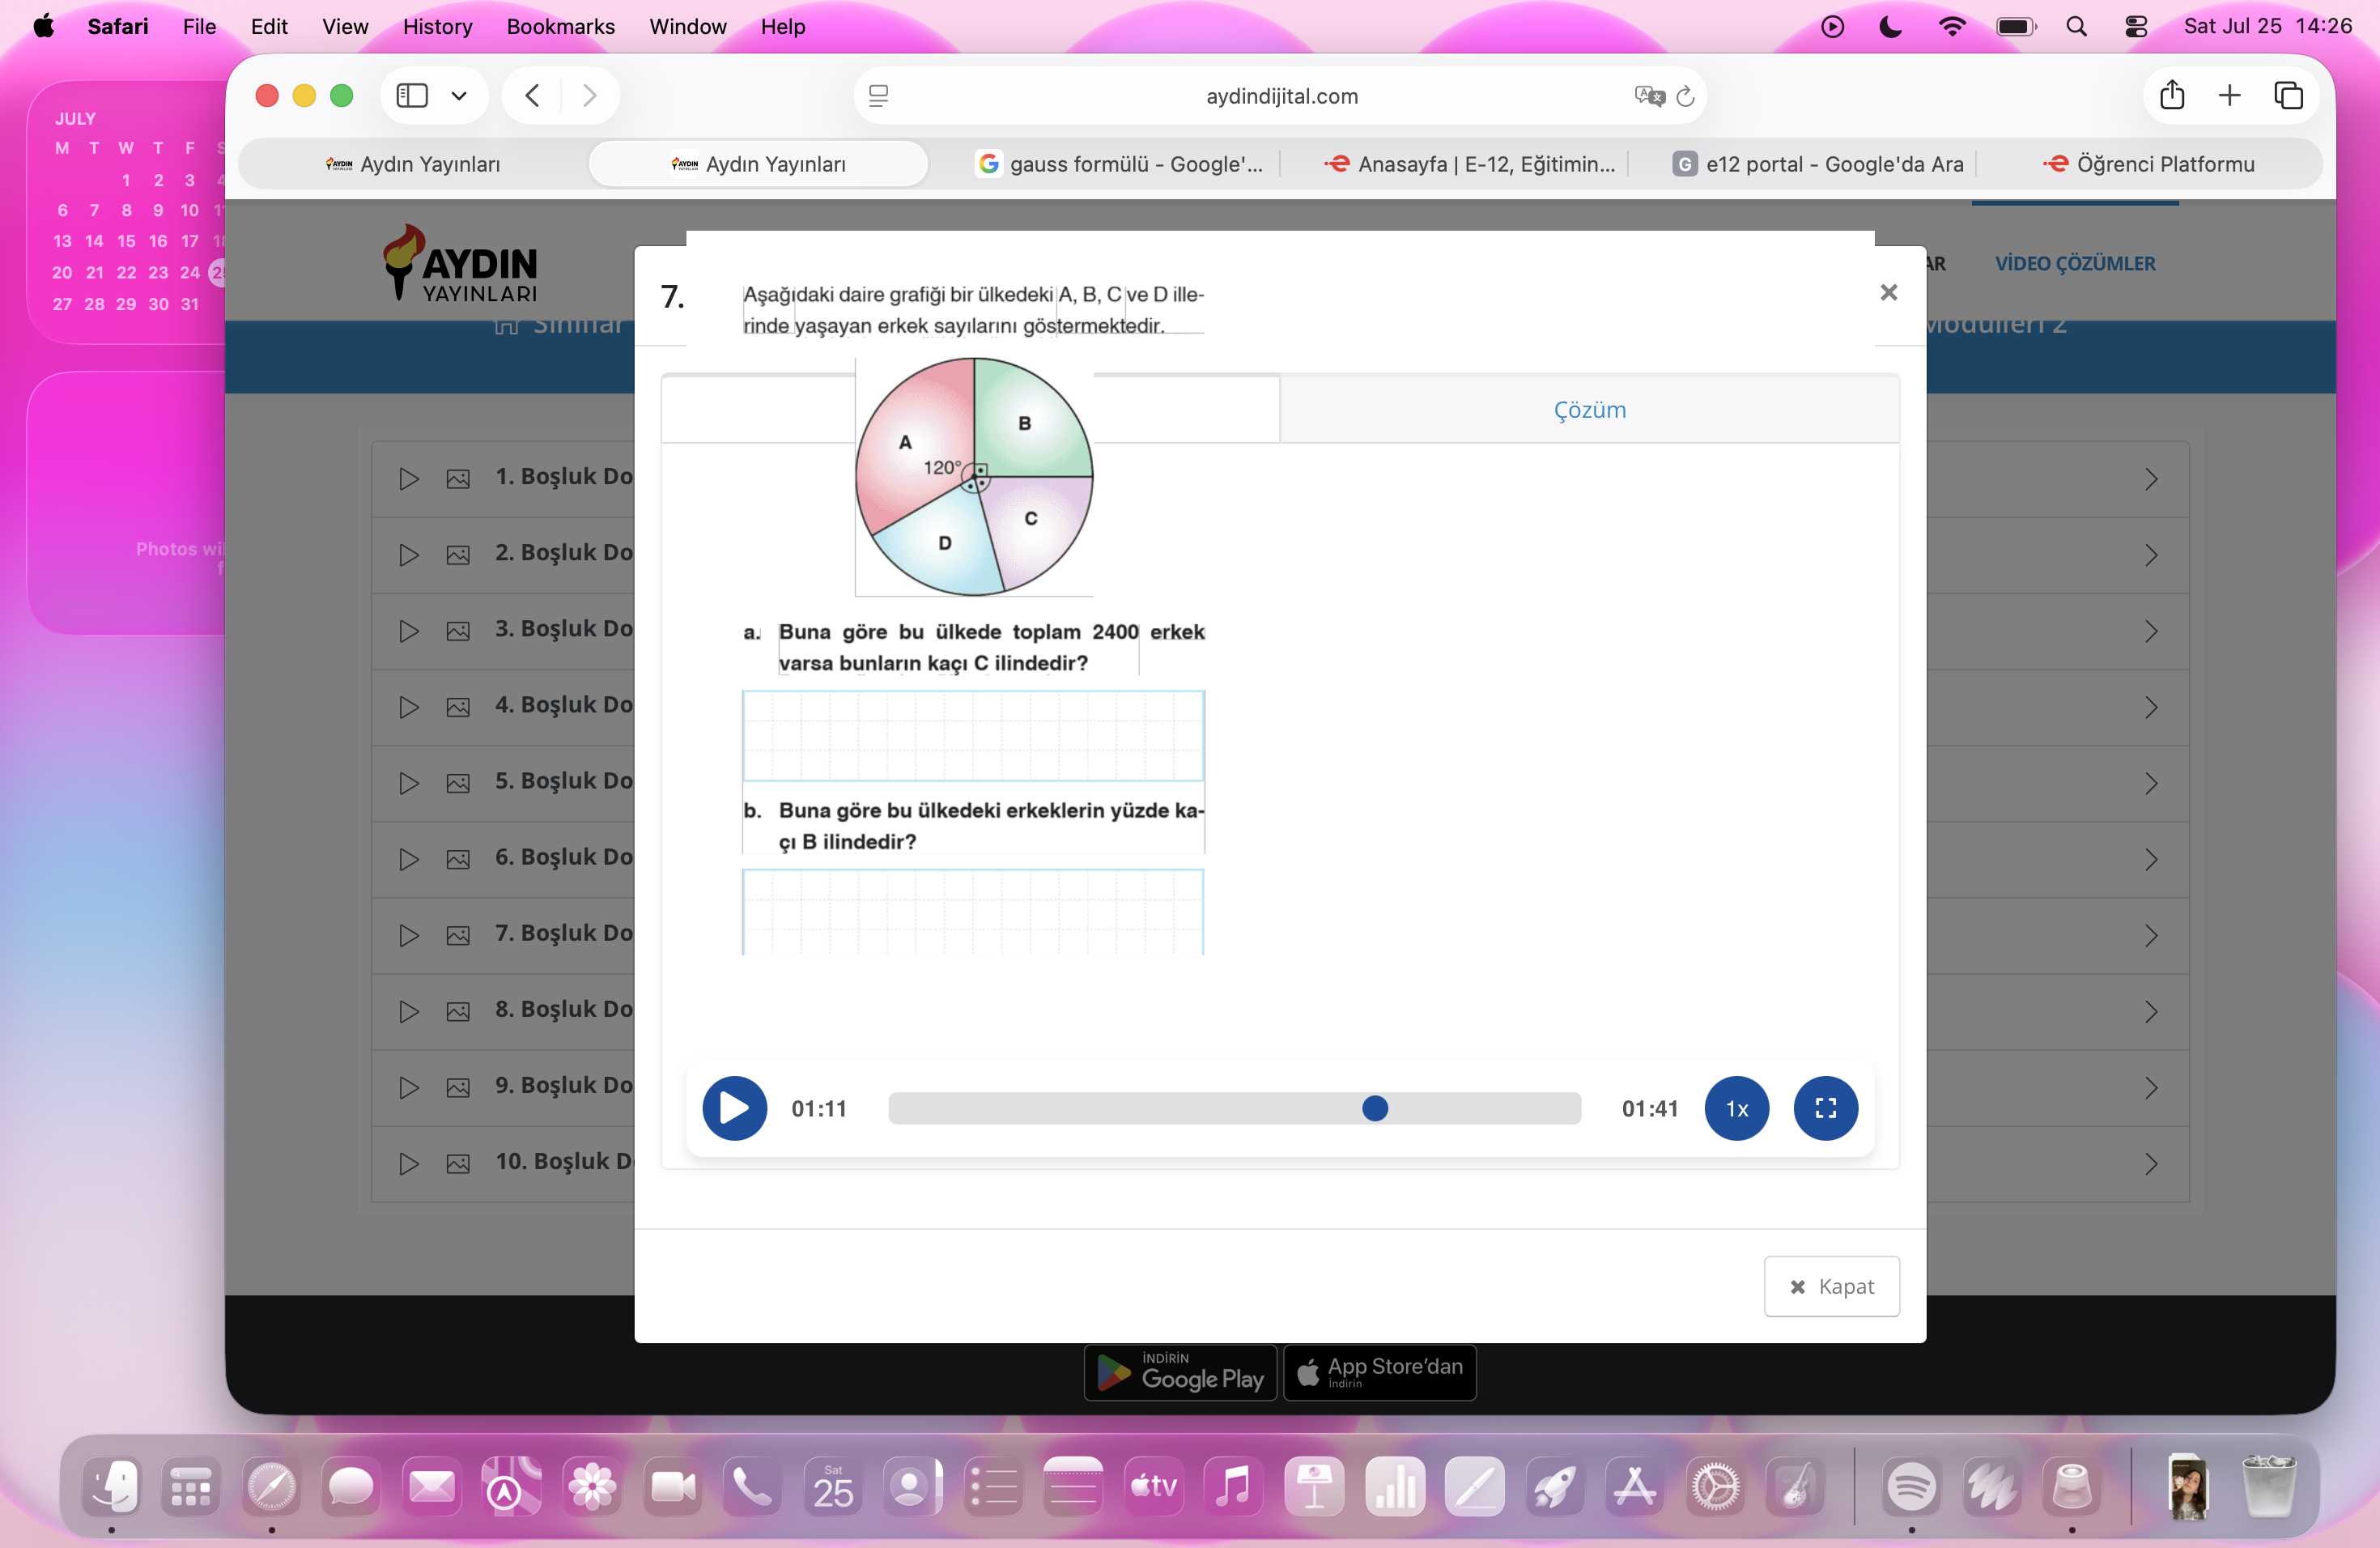The width and height of the screenshot is (2380, 1548).
Task: Open the 1x playback speed control
Action: (x=1736, y=1108)
